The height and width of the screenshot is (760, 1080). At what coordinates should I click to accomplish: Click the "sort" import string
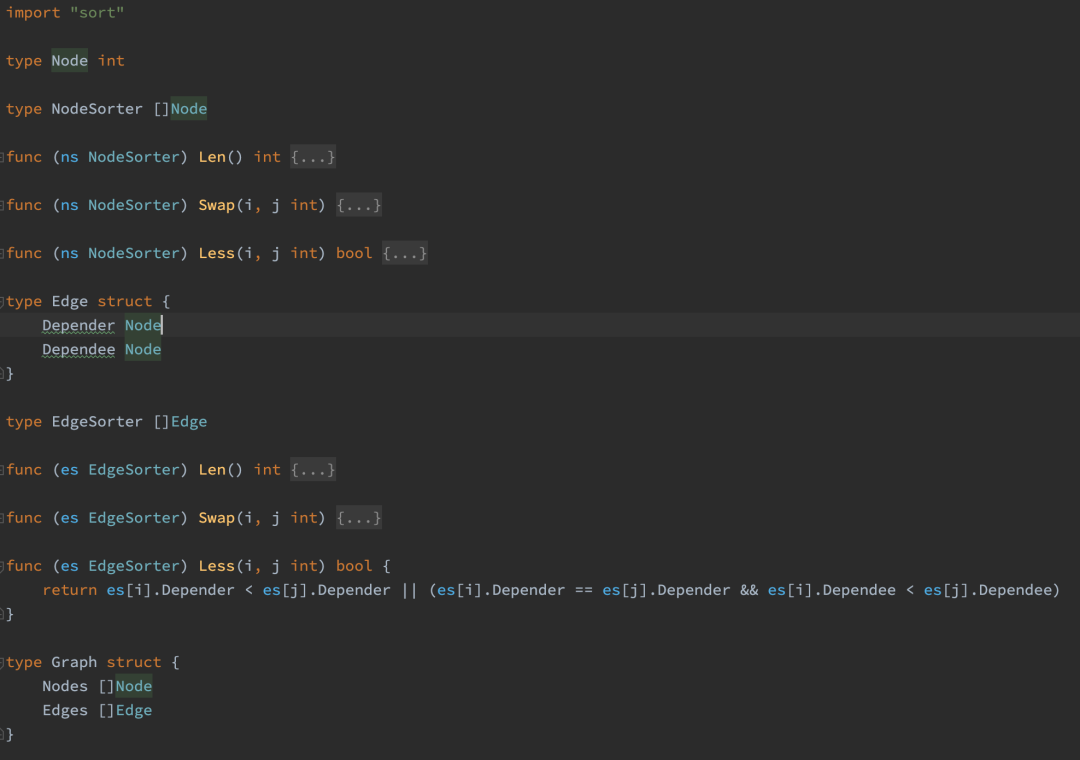coord(97,12)
